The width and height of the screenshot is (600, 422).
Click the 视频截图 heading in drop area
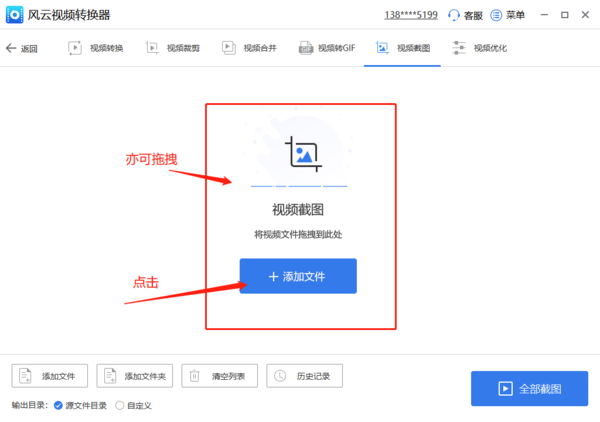click(x=298, y=210)
